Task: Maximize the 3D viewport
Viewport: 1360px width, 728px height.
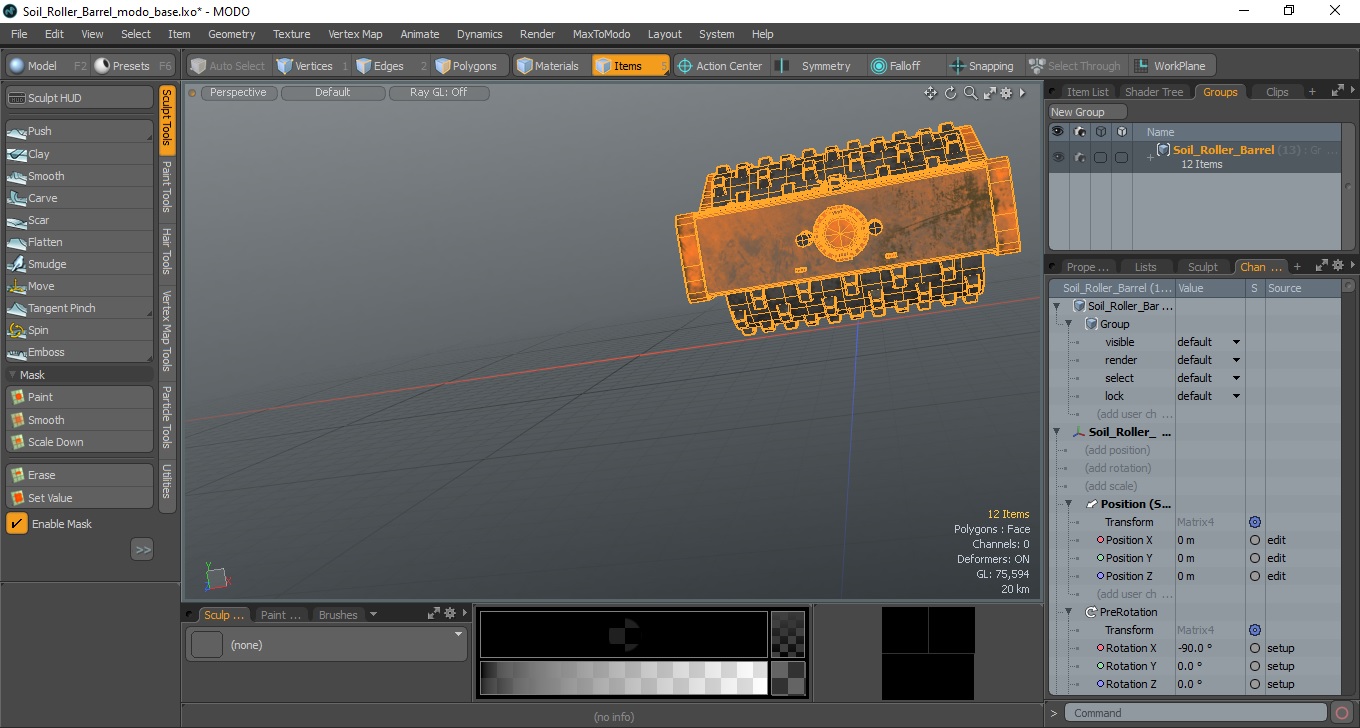Action: pos(989,93)
